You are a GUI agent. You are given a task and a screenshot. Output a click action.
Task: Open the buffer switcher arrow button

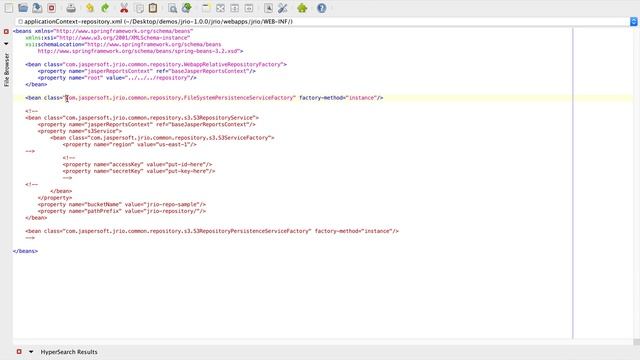[x=633, y=21]
